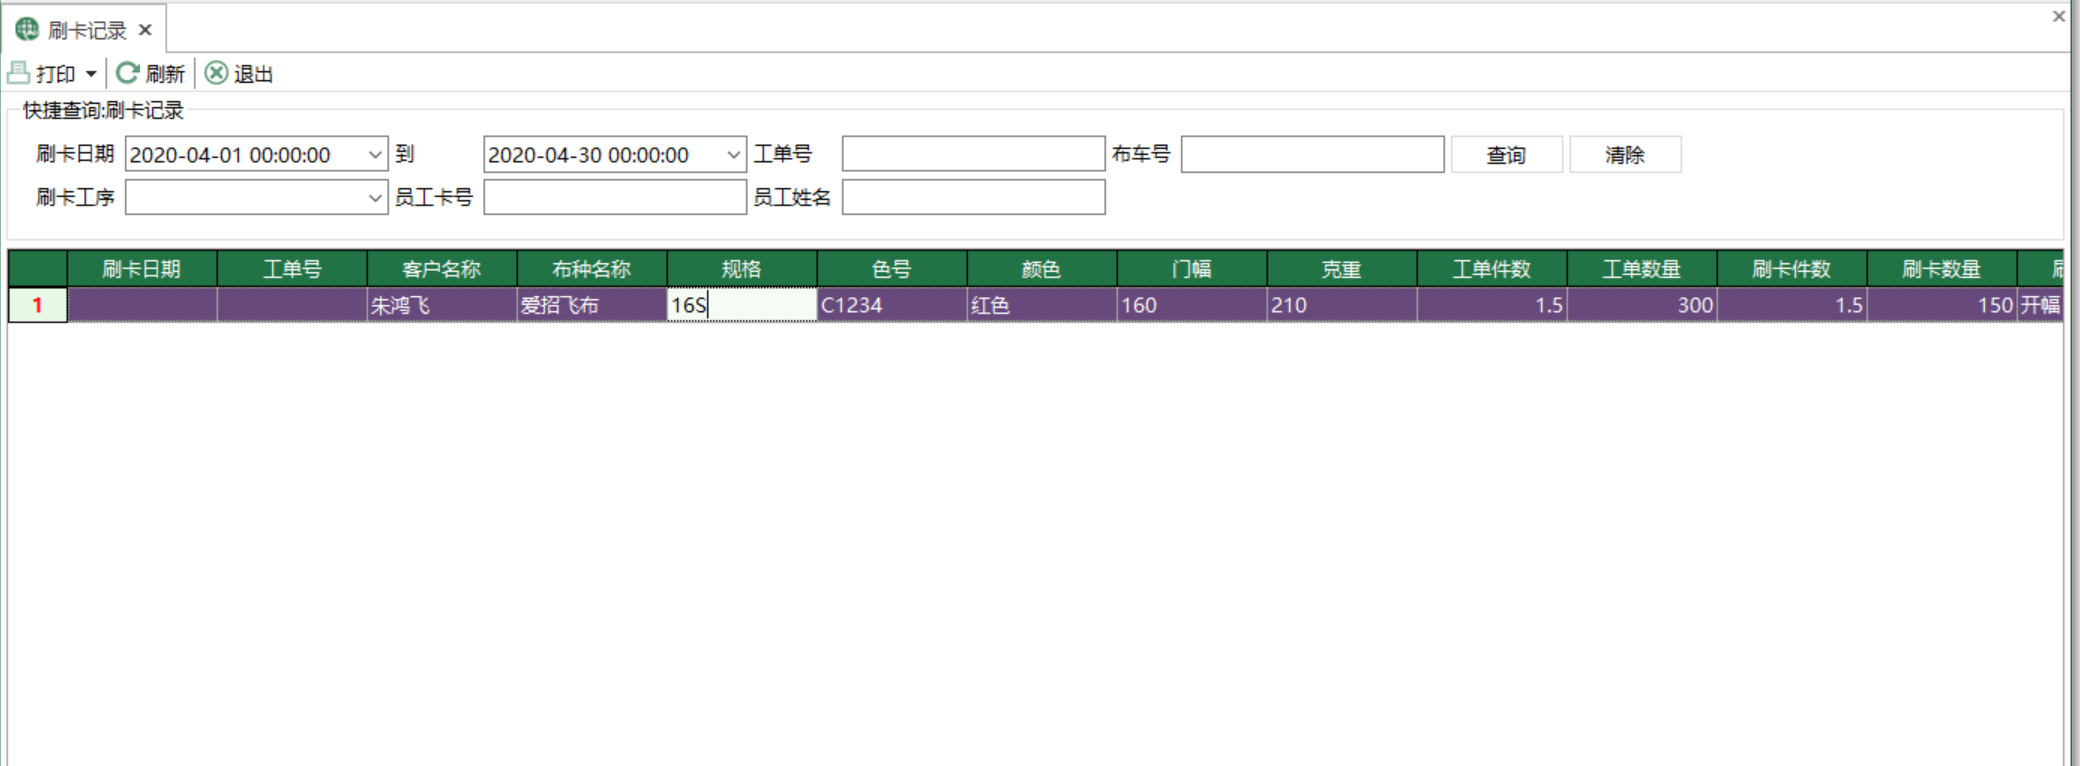Image resolution: width=2080 pixels, height=766 pixels.
Task: Click the empty 工单号 cell in row 1
Action: [292, 305]
